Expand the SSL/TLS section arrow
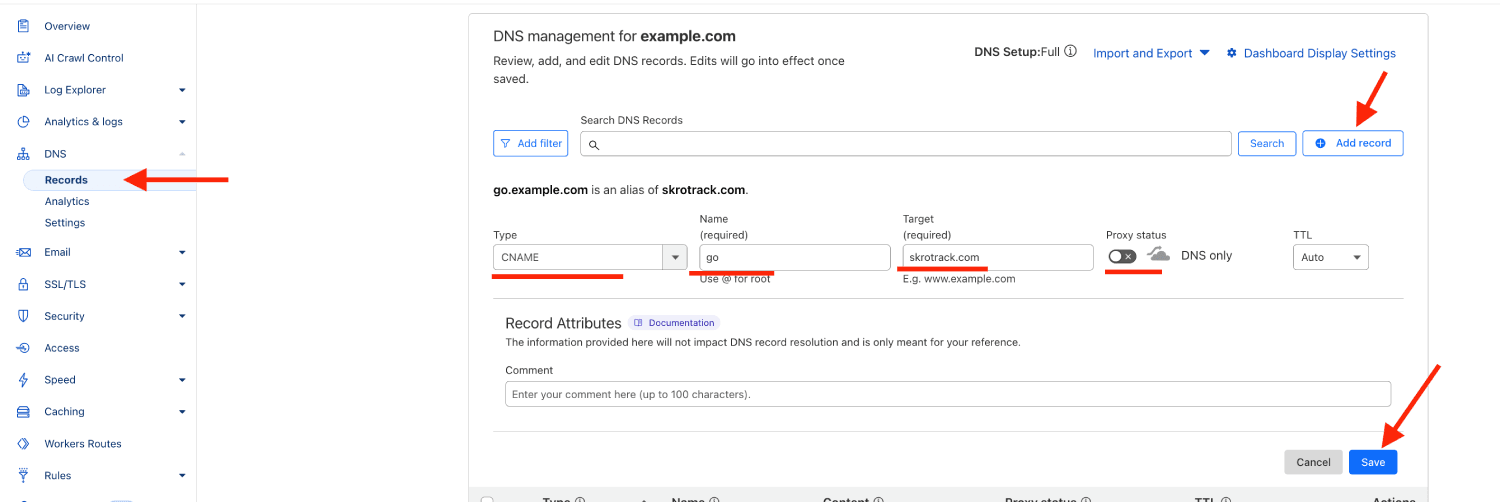 tap(182, 284)
